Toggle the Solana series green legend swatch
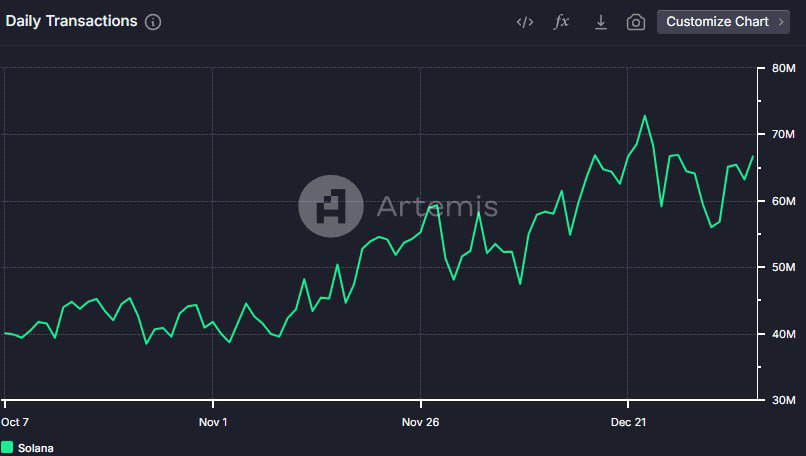The width and height of the screenshot is (806, 456). click(8, 448)
